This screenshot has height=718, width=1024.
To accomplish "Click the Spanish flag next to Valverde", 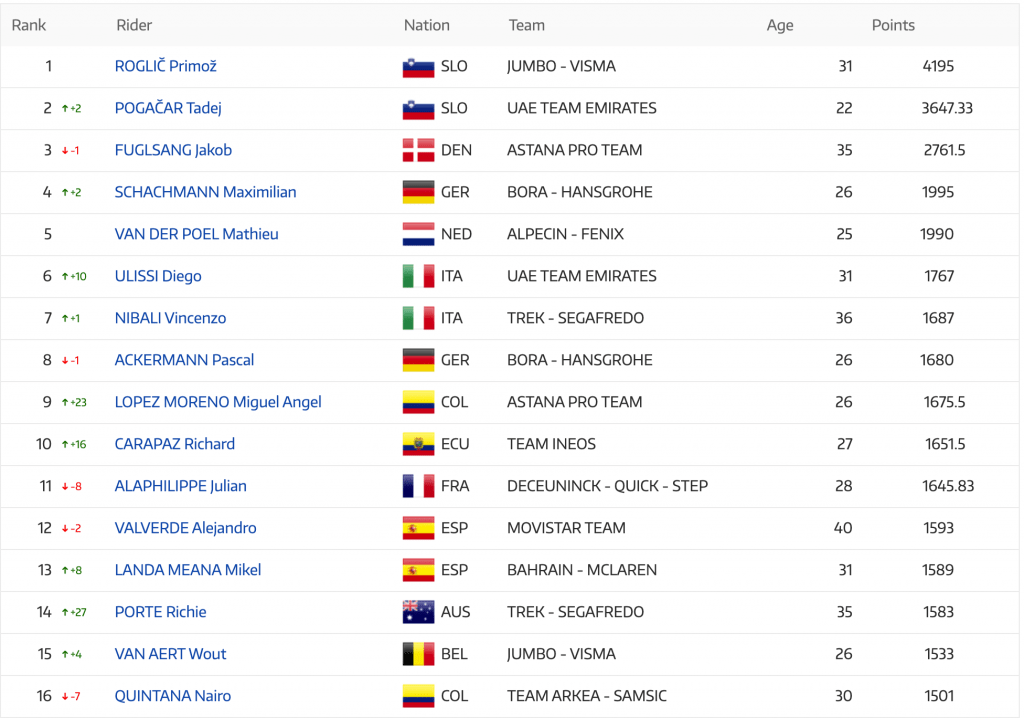I will pyautogui.click(x=418, y=528).
